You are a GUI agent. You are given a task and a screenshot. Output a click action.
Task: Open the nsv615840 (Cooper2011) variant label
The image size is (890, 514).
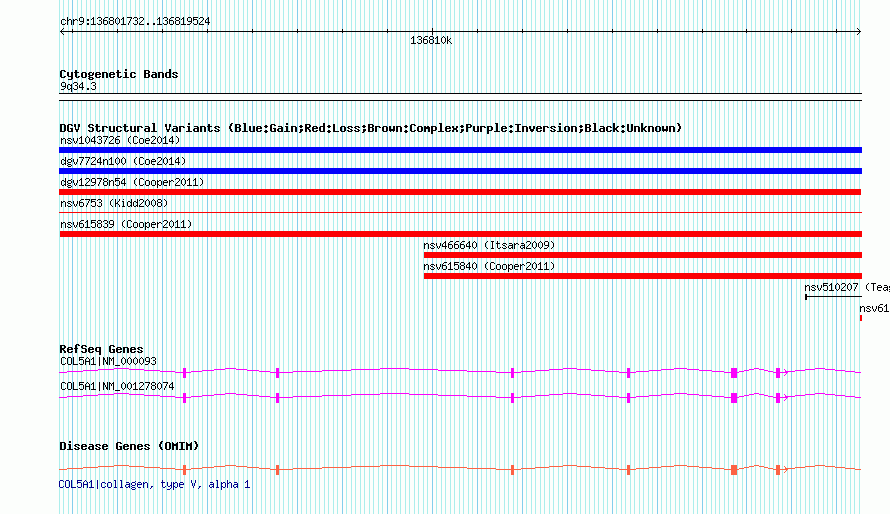tap(489, 266)
